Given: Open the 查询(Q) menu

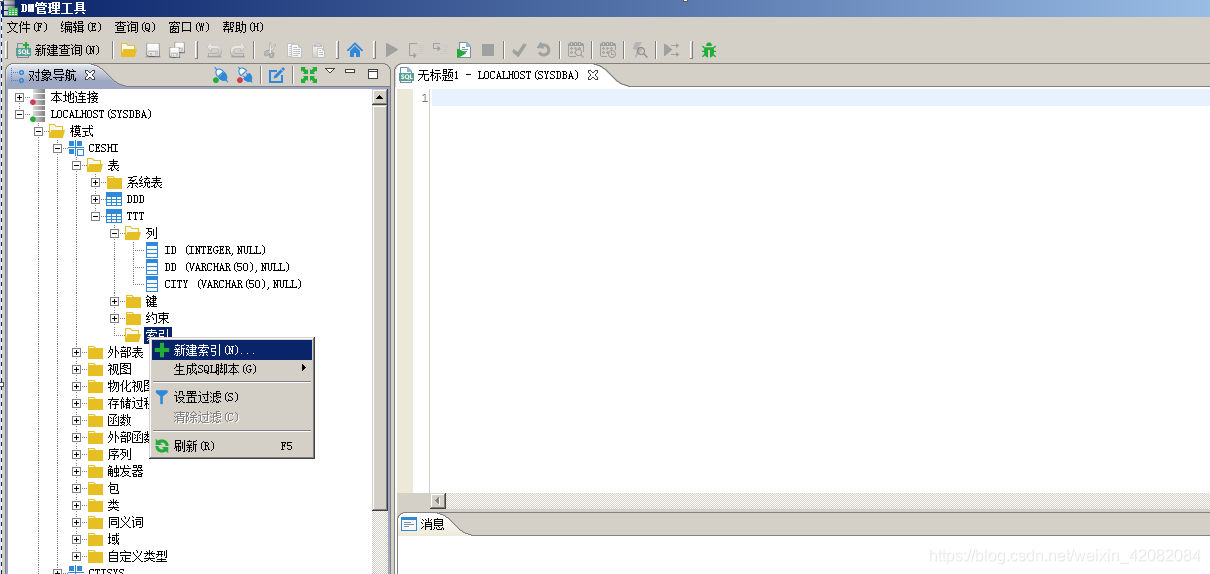Looking at the screenshot, I should [135, 27].
